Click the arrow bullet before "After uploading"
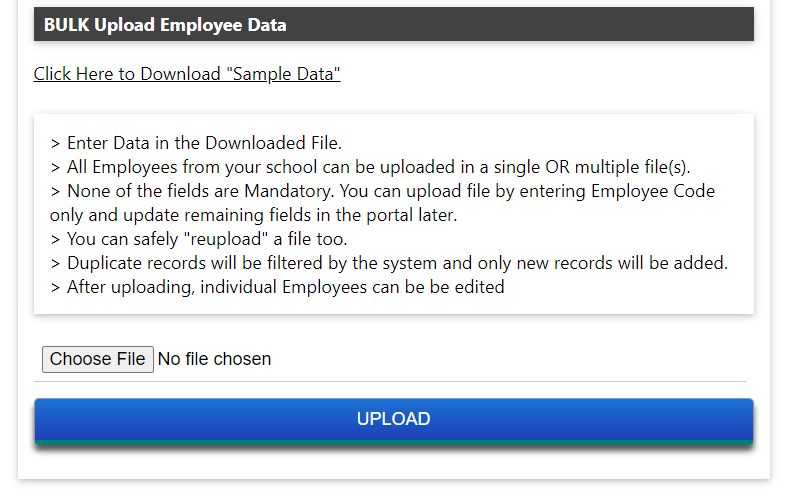 [x=55, y=288]
